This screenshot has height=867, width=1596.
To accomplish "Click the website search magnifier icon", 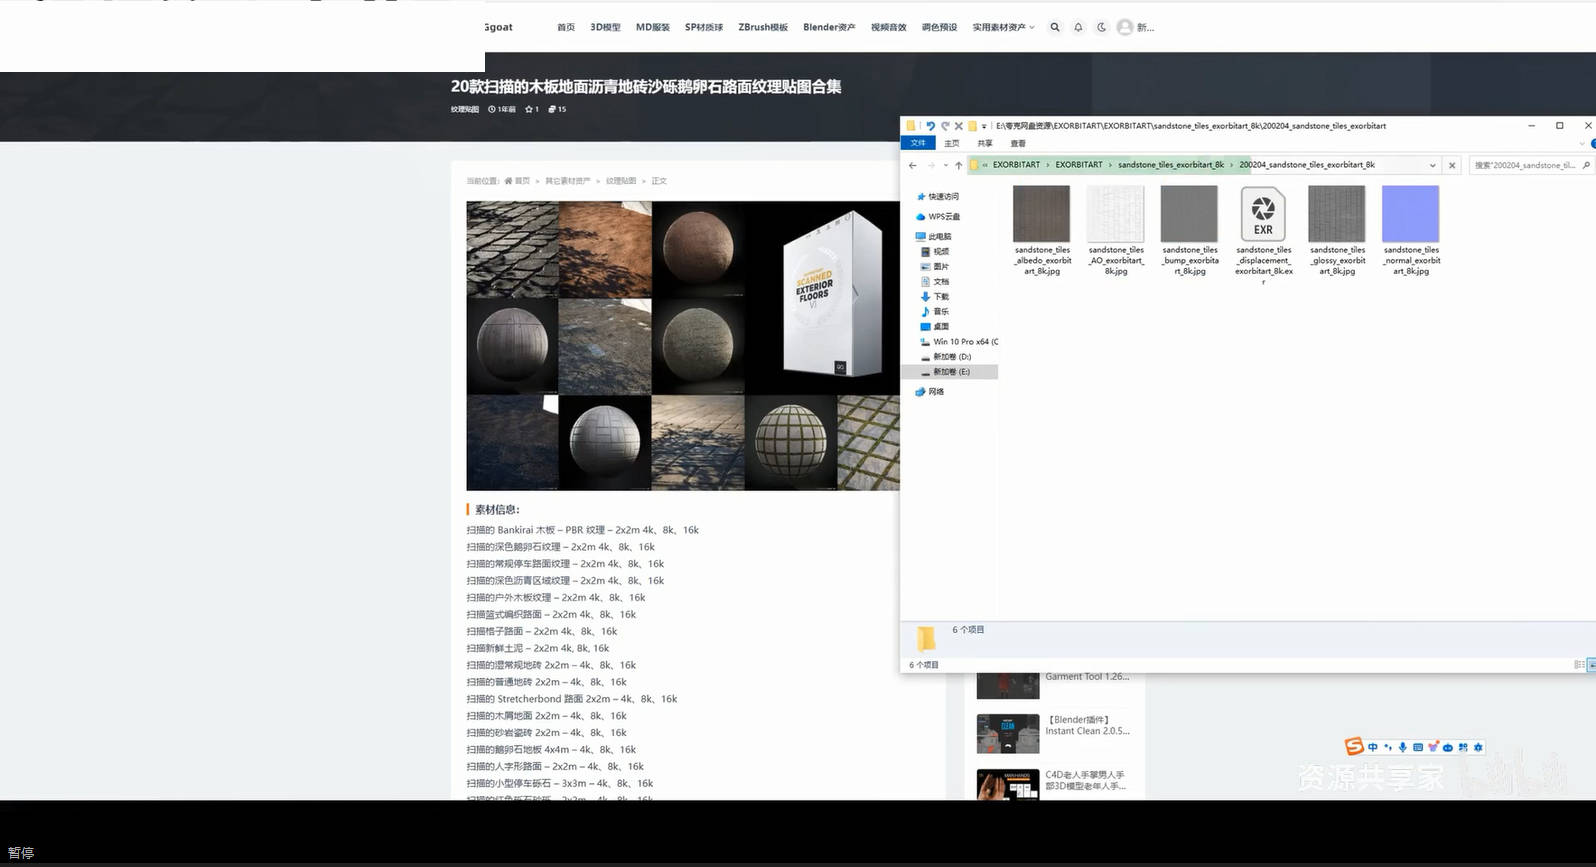I will tap(1054, 28).
